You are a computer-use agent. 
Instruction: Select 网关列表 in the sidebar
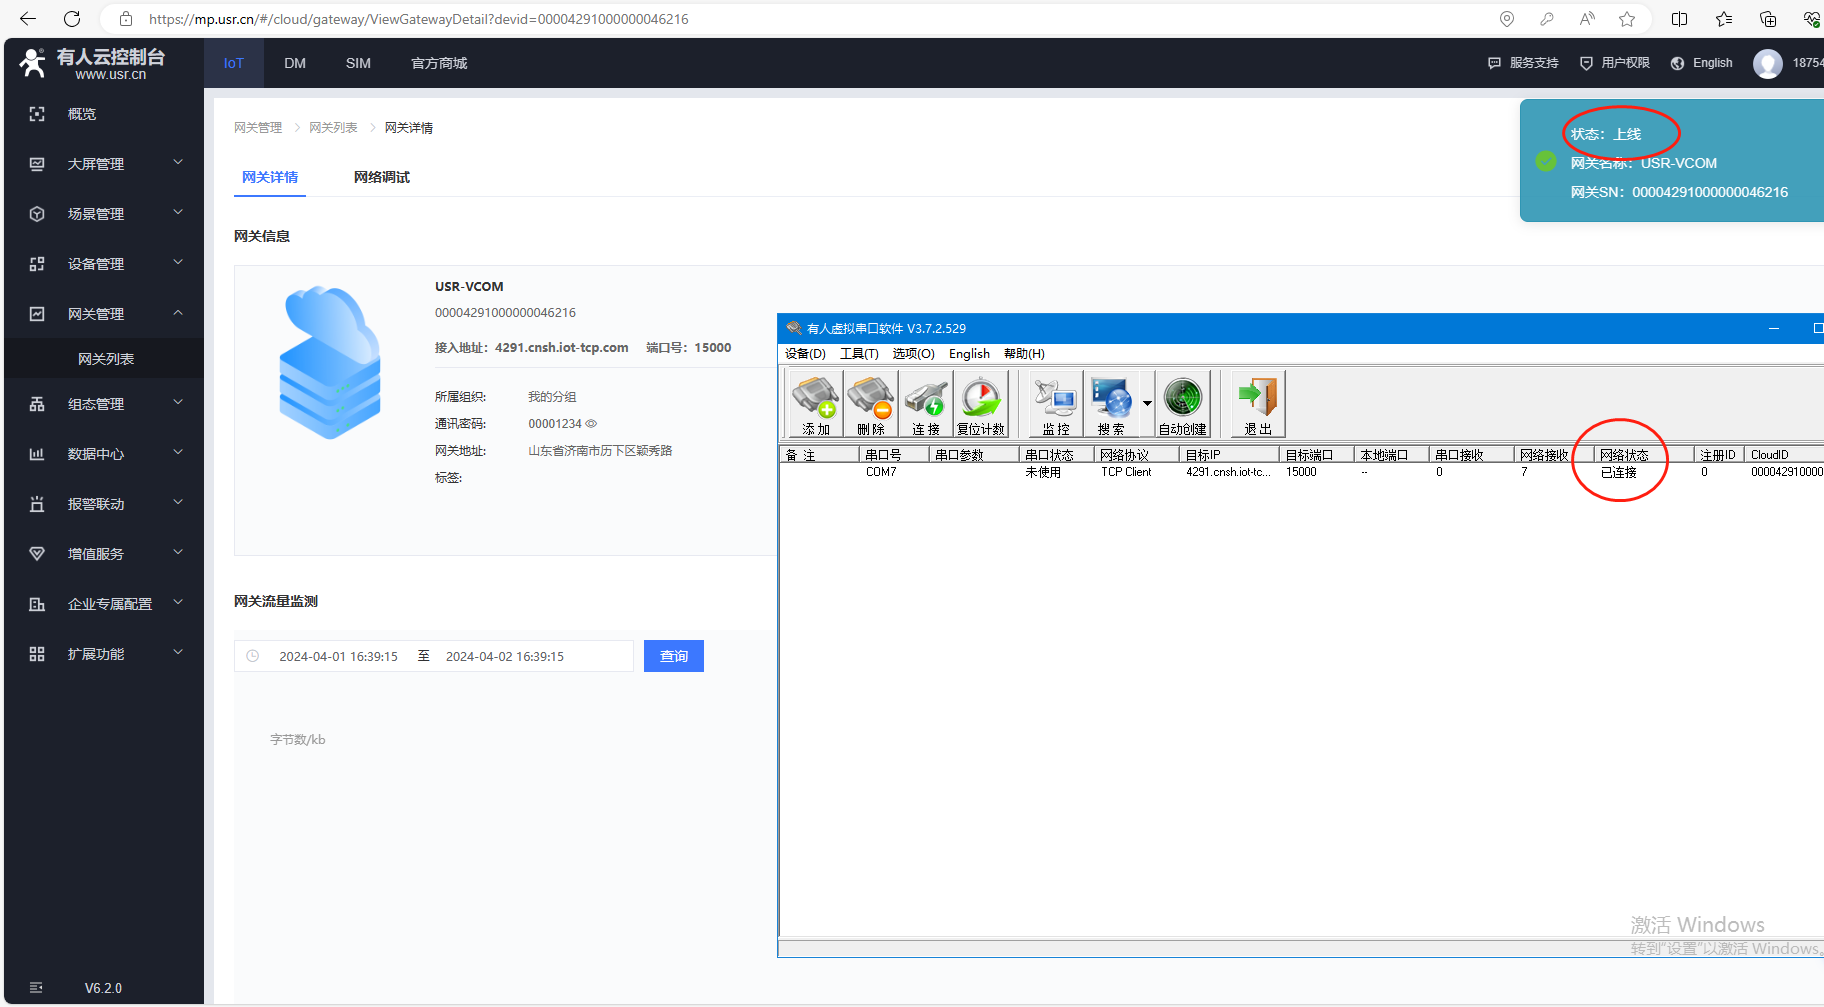pyautogui.click(x=104, y=359)
